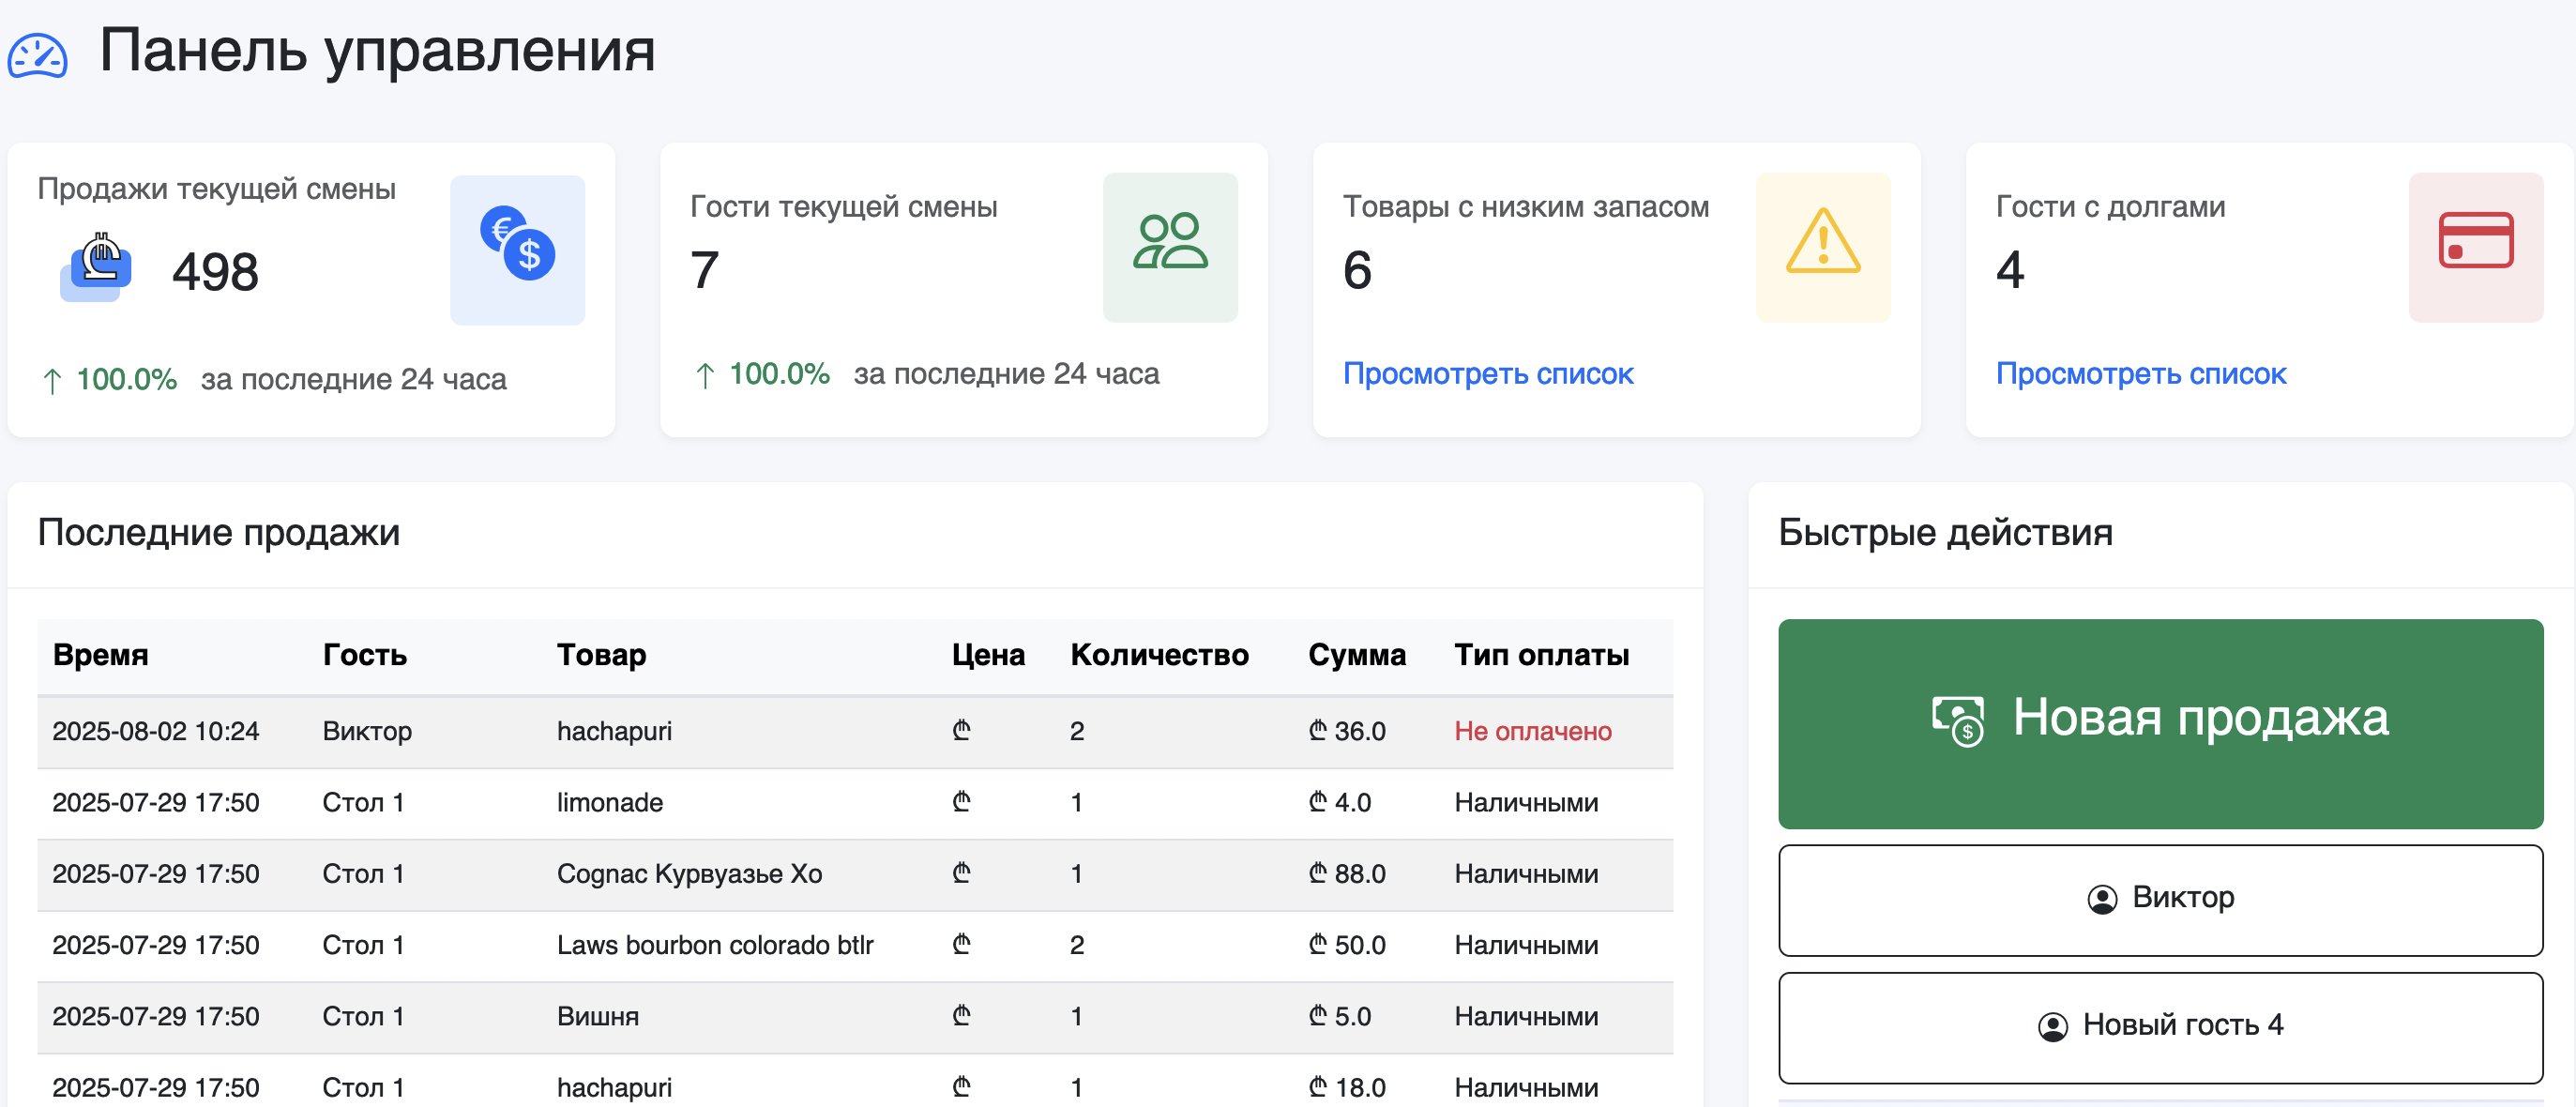Click the lari coin sales icon

(97, 268)
